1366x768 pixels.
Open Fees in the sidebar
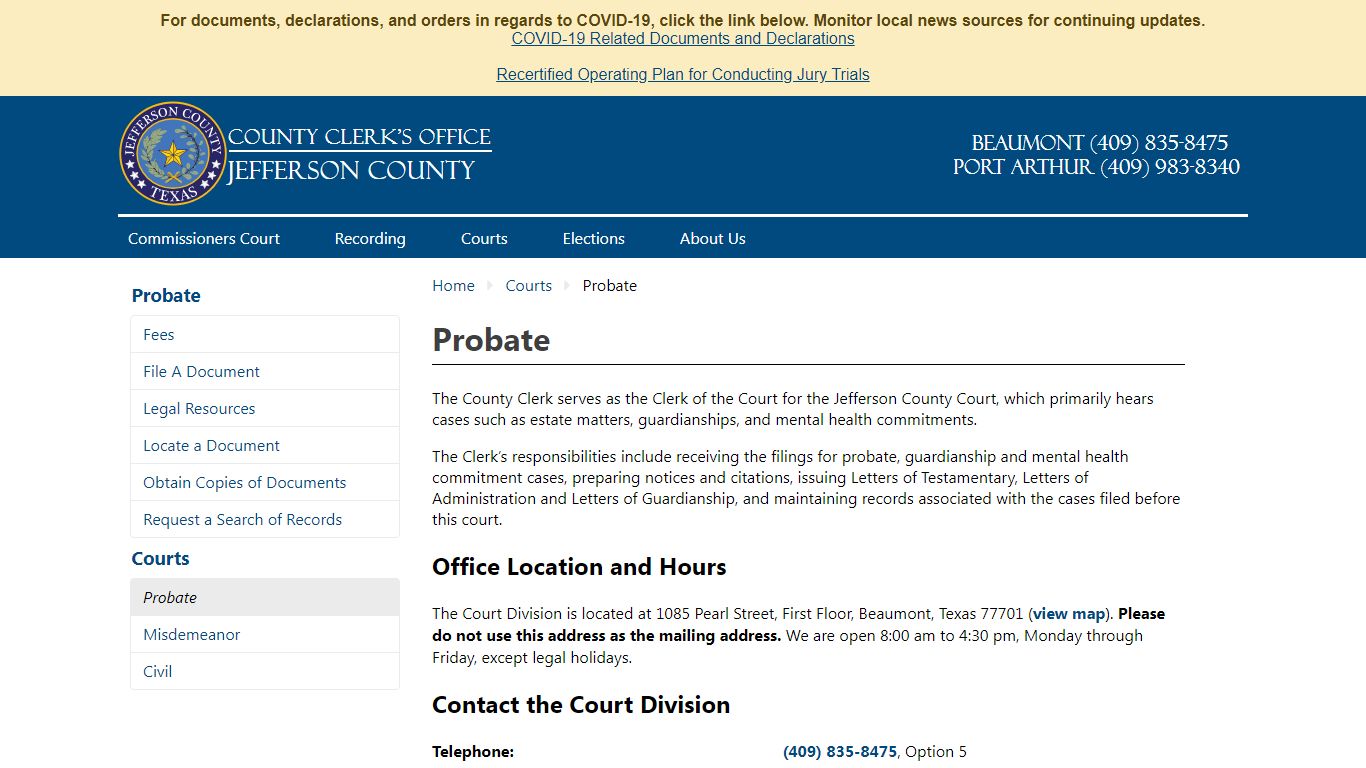(x=265, y=334)
